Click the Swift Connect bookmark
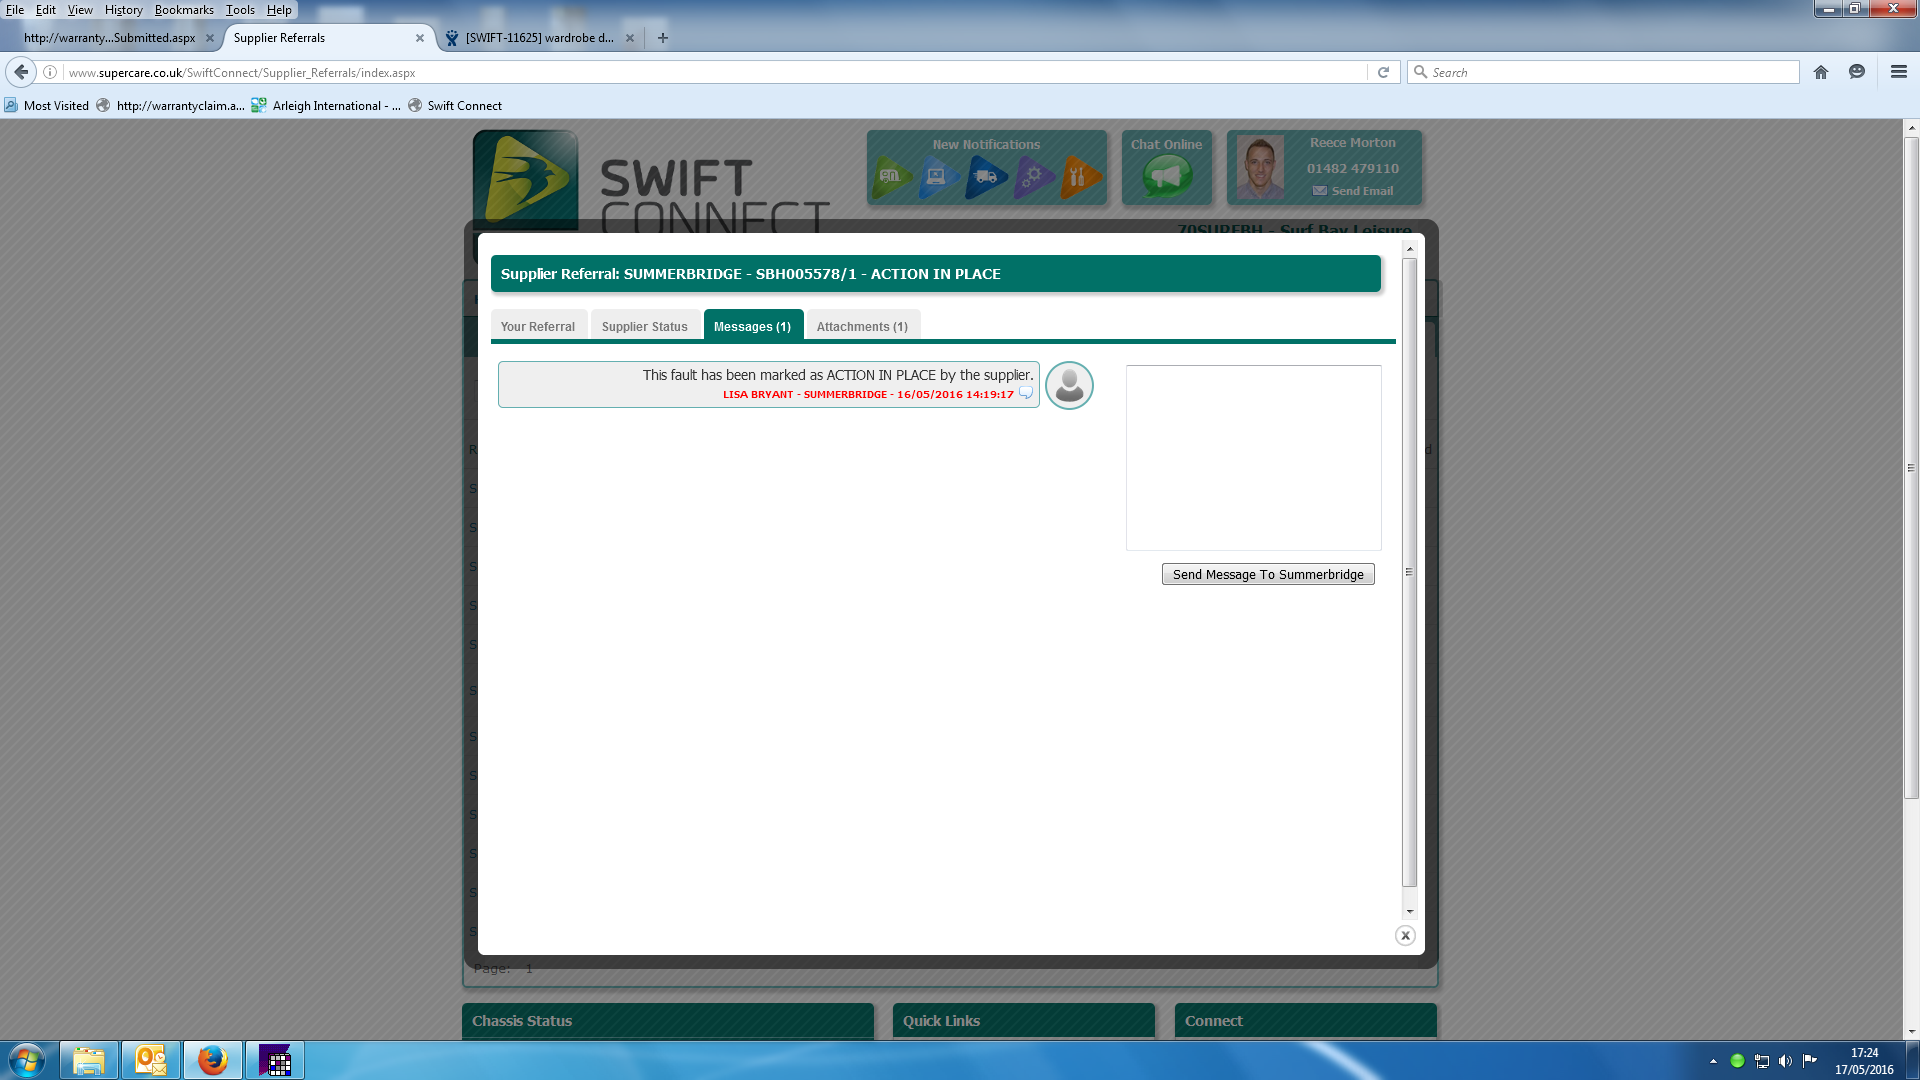The image size is (1920, 1080). click(x=464, y=106)
